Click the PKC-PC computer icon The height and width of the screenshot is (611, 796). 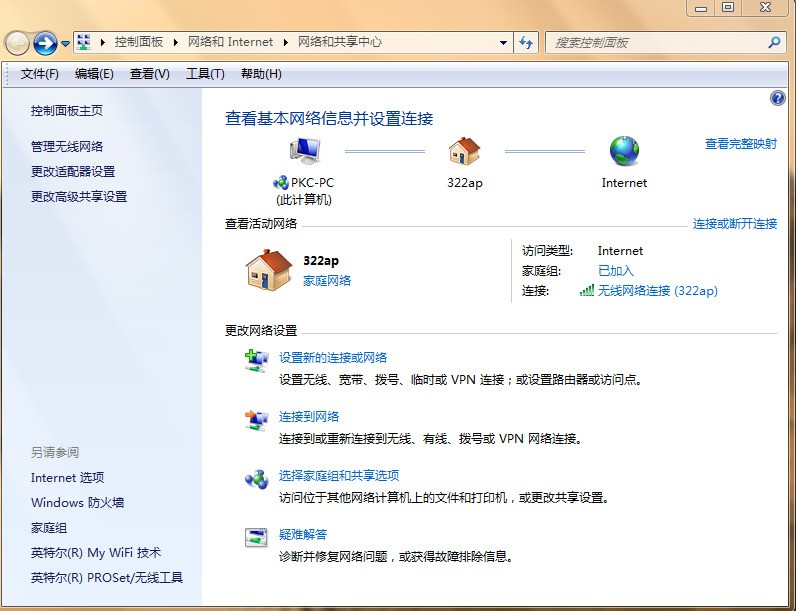(304, 151)
